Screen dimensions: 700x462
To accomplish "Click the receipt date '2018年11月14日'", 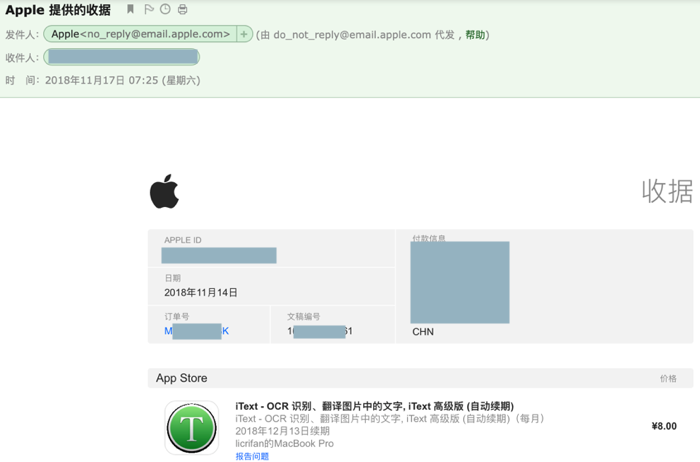I will [201, 292].
